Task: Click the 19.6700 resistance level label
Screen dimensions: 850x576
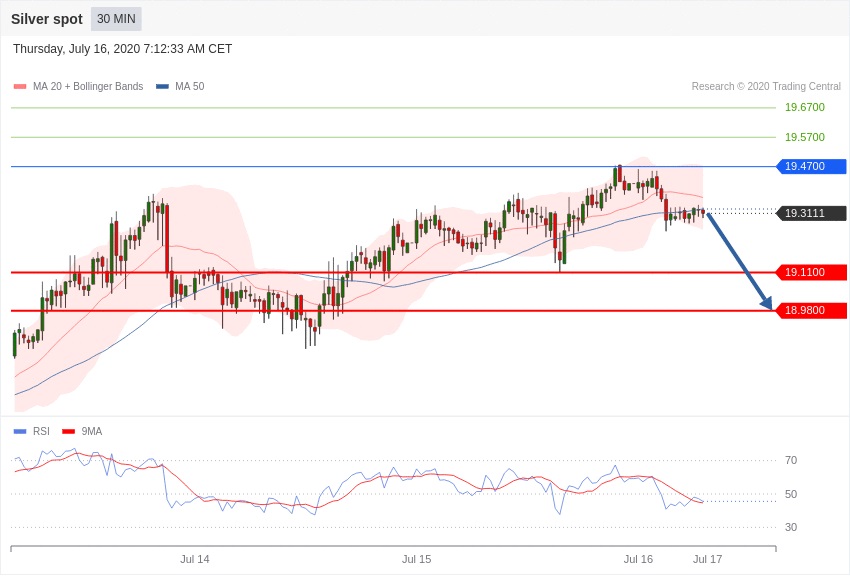Action: pyautogui.click(x=804, y=107)
